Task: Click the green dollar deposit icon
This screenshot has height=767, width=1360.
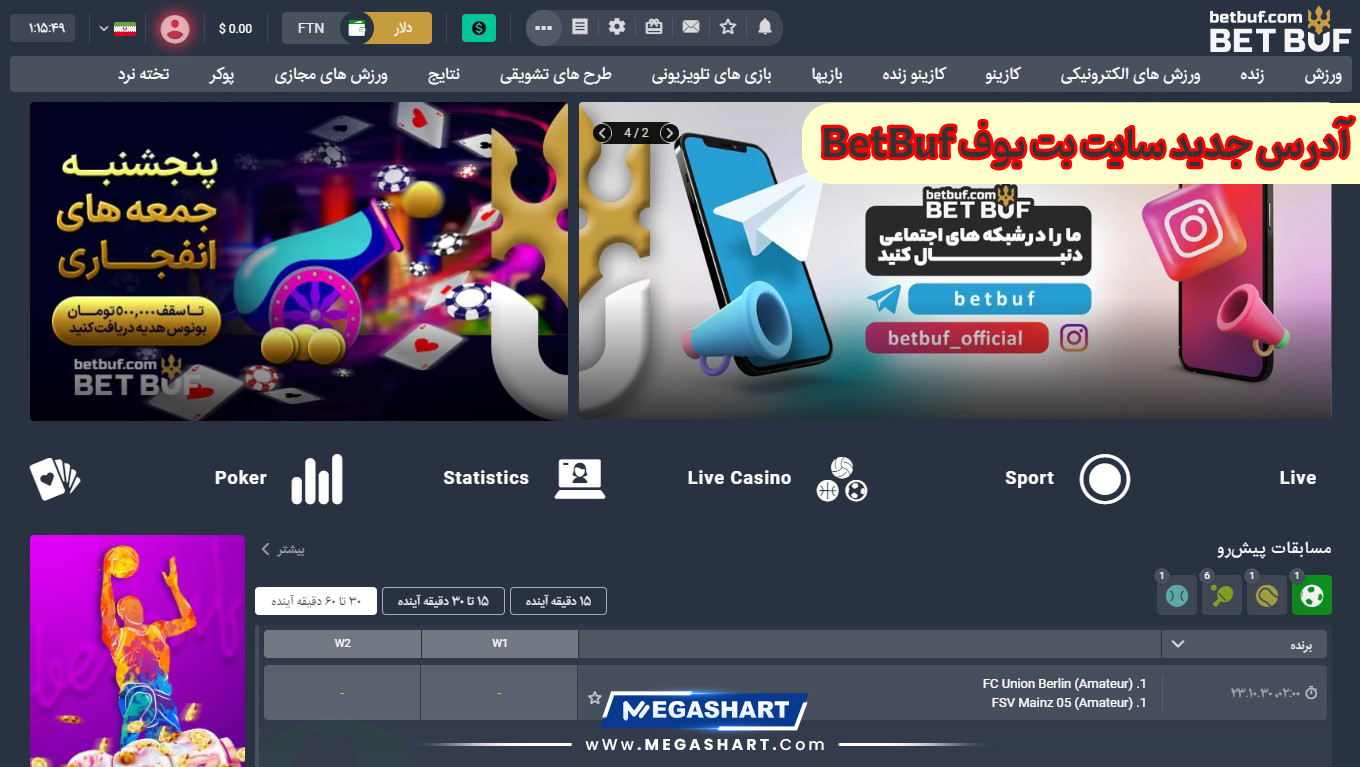Action: [x=479, y=28]
